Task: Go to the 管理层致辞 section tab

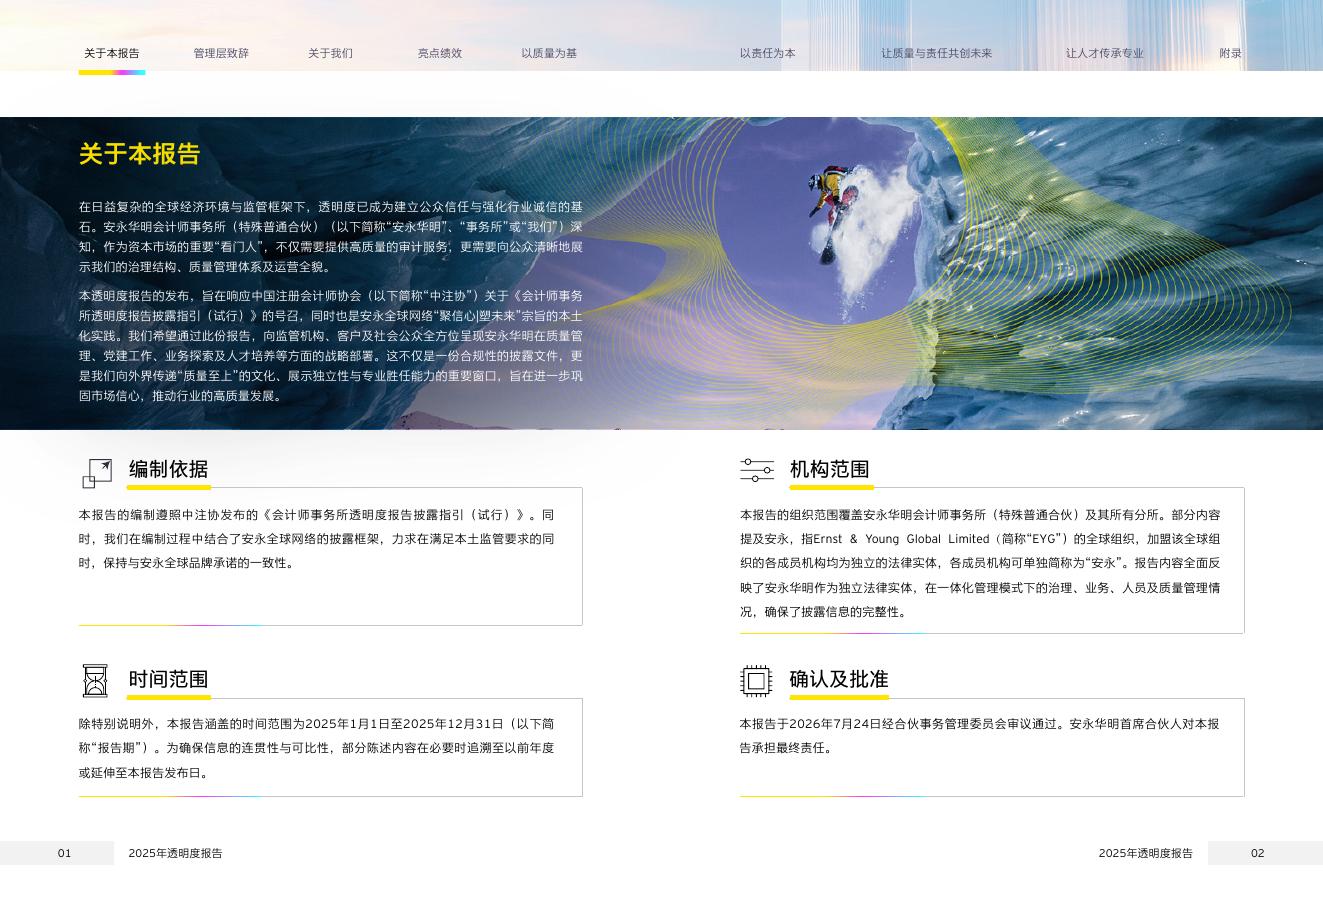Action: (221, 54)
